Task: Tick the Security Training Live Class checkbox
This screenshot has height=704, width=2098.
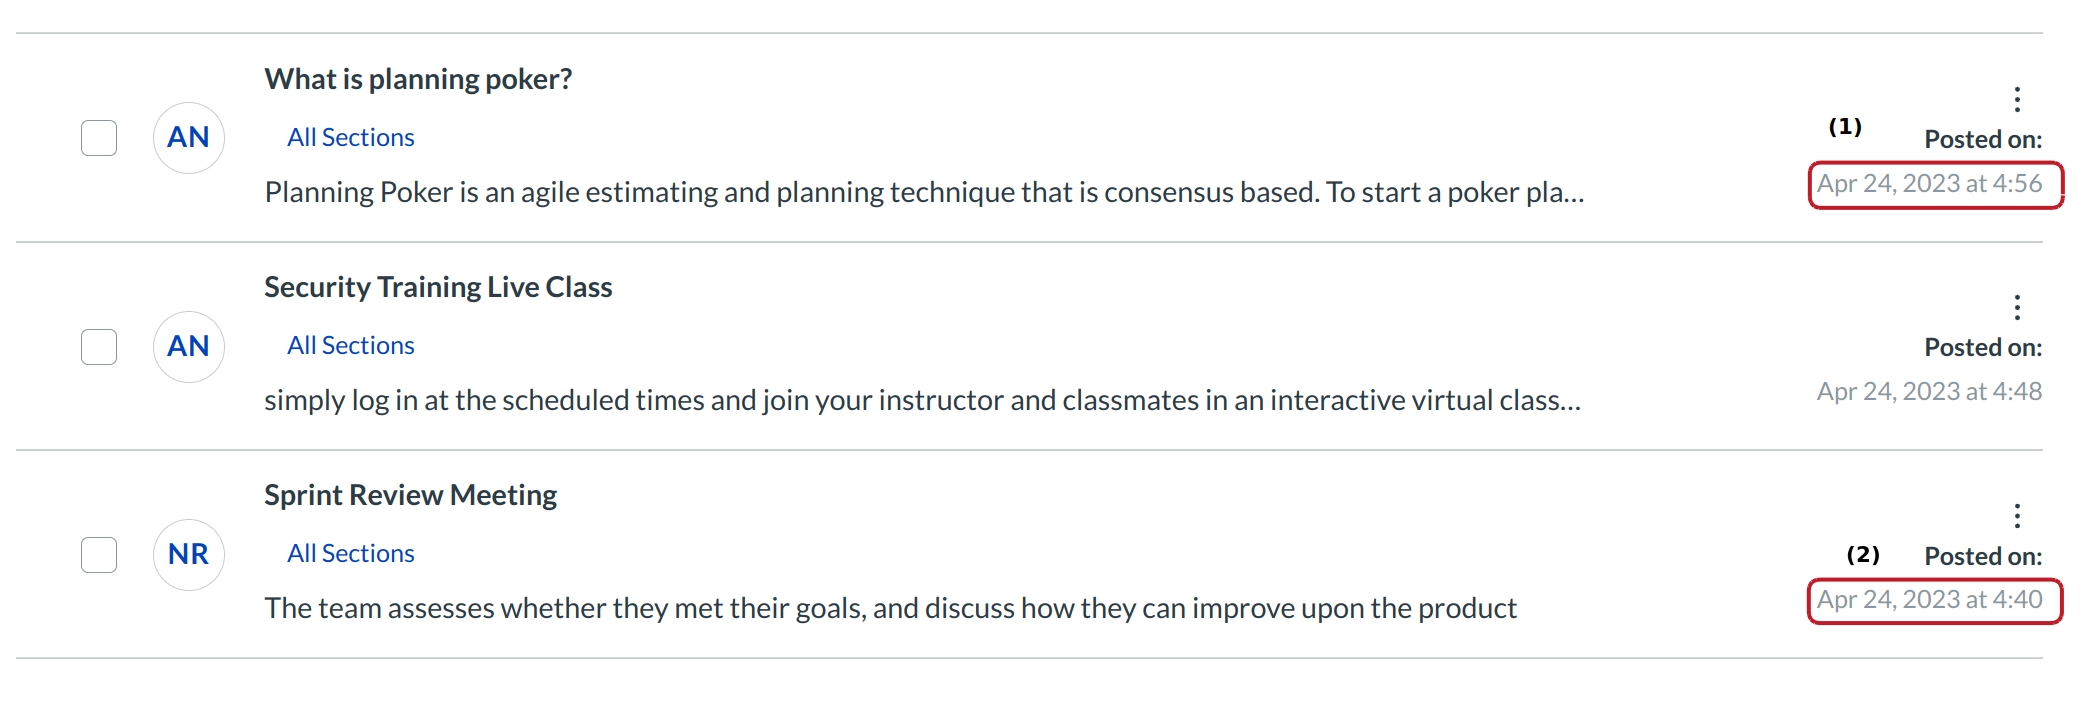Action: click(99, 346)
